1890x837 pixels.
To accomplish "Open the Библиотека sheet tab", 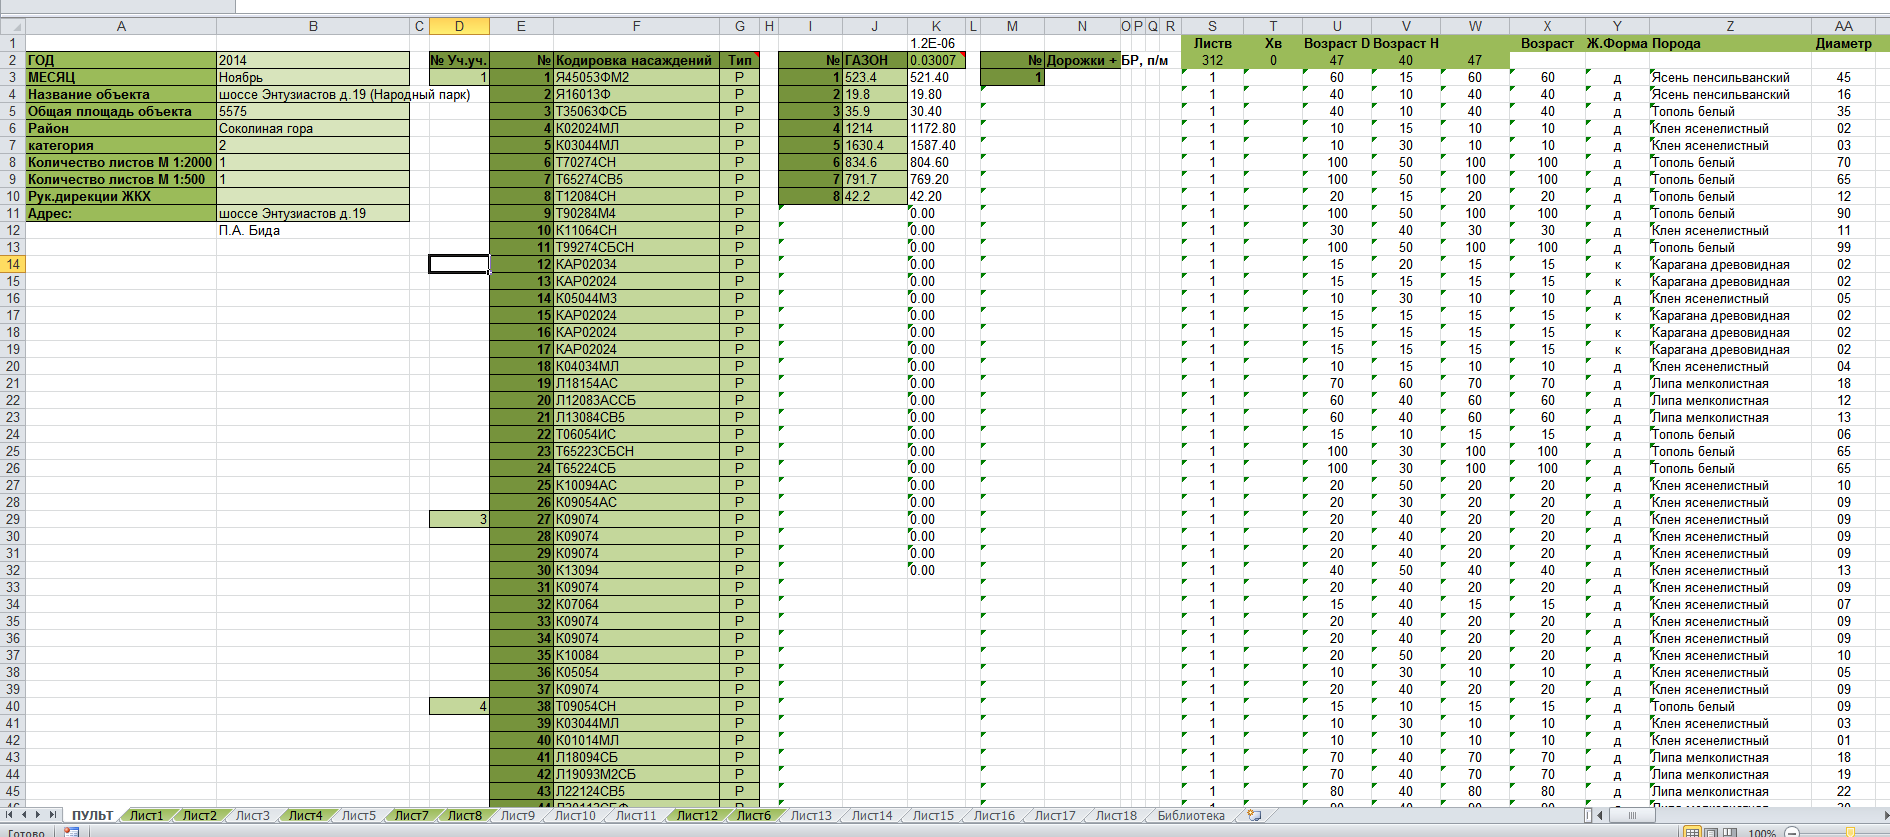I will coord(1190,816).
